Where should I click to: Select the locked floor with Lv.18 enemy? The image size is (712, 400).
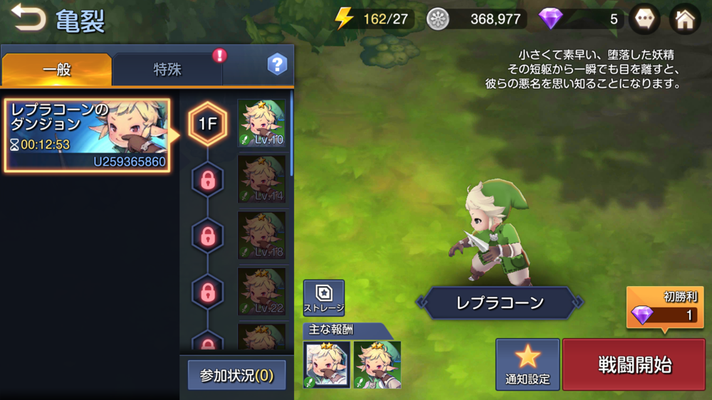tap(208, 236)
